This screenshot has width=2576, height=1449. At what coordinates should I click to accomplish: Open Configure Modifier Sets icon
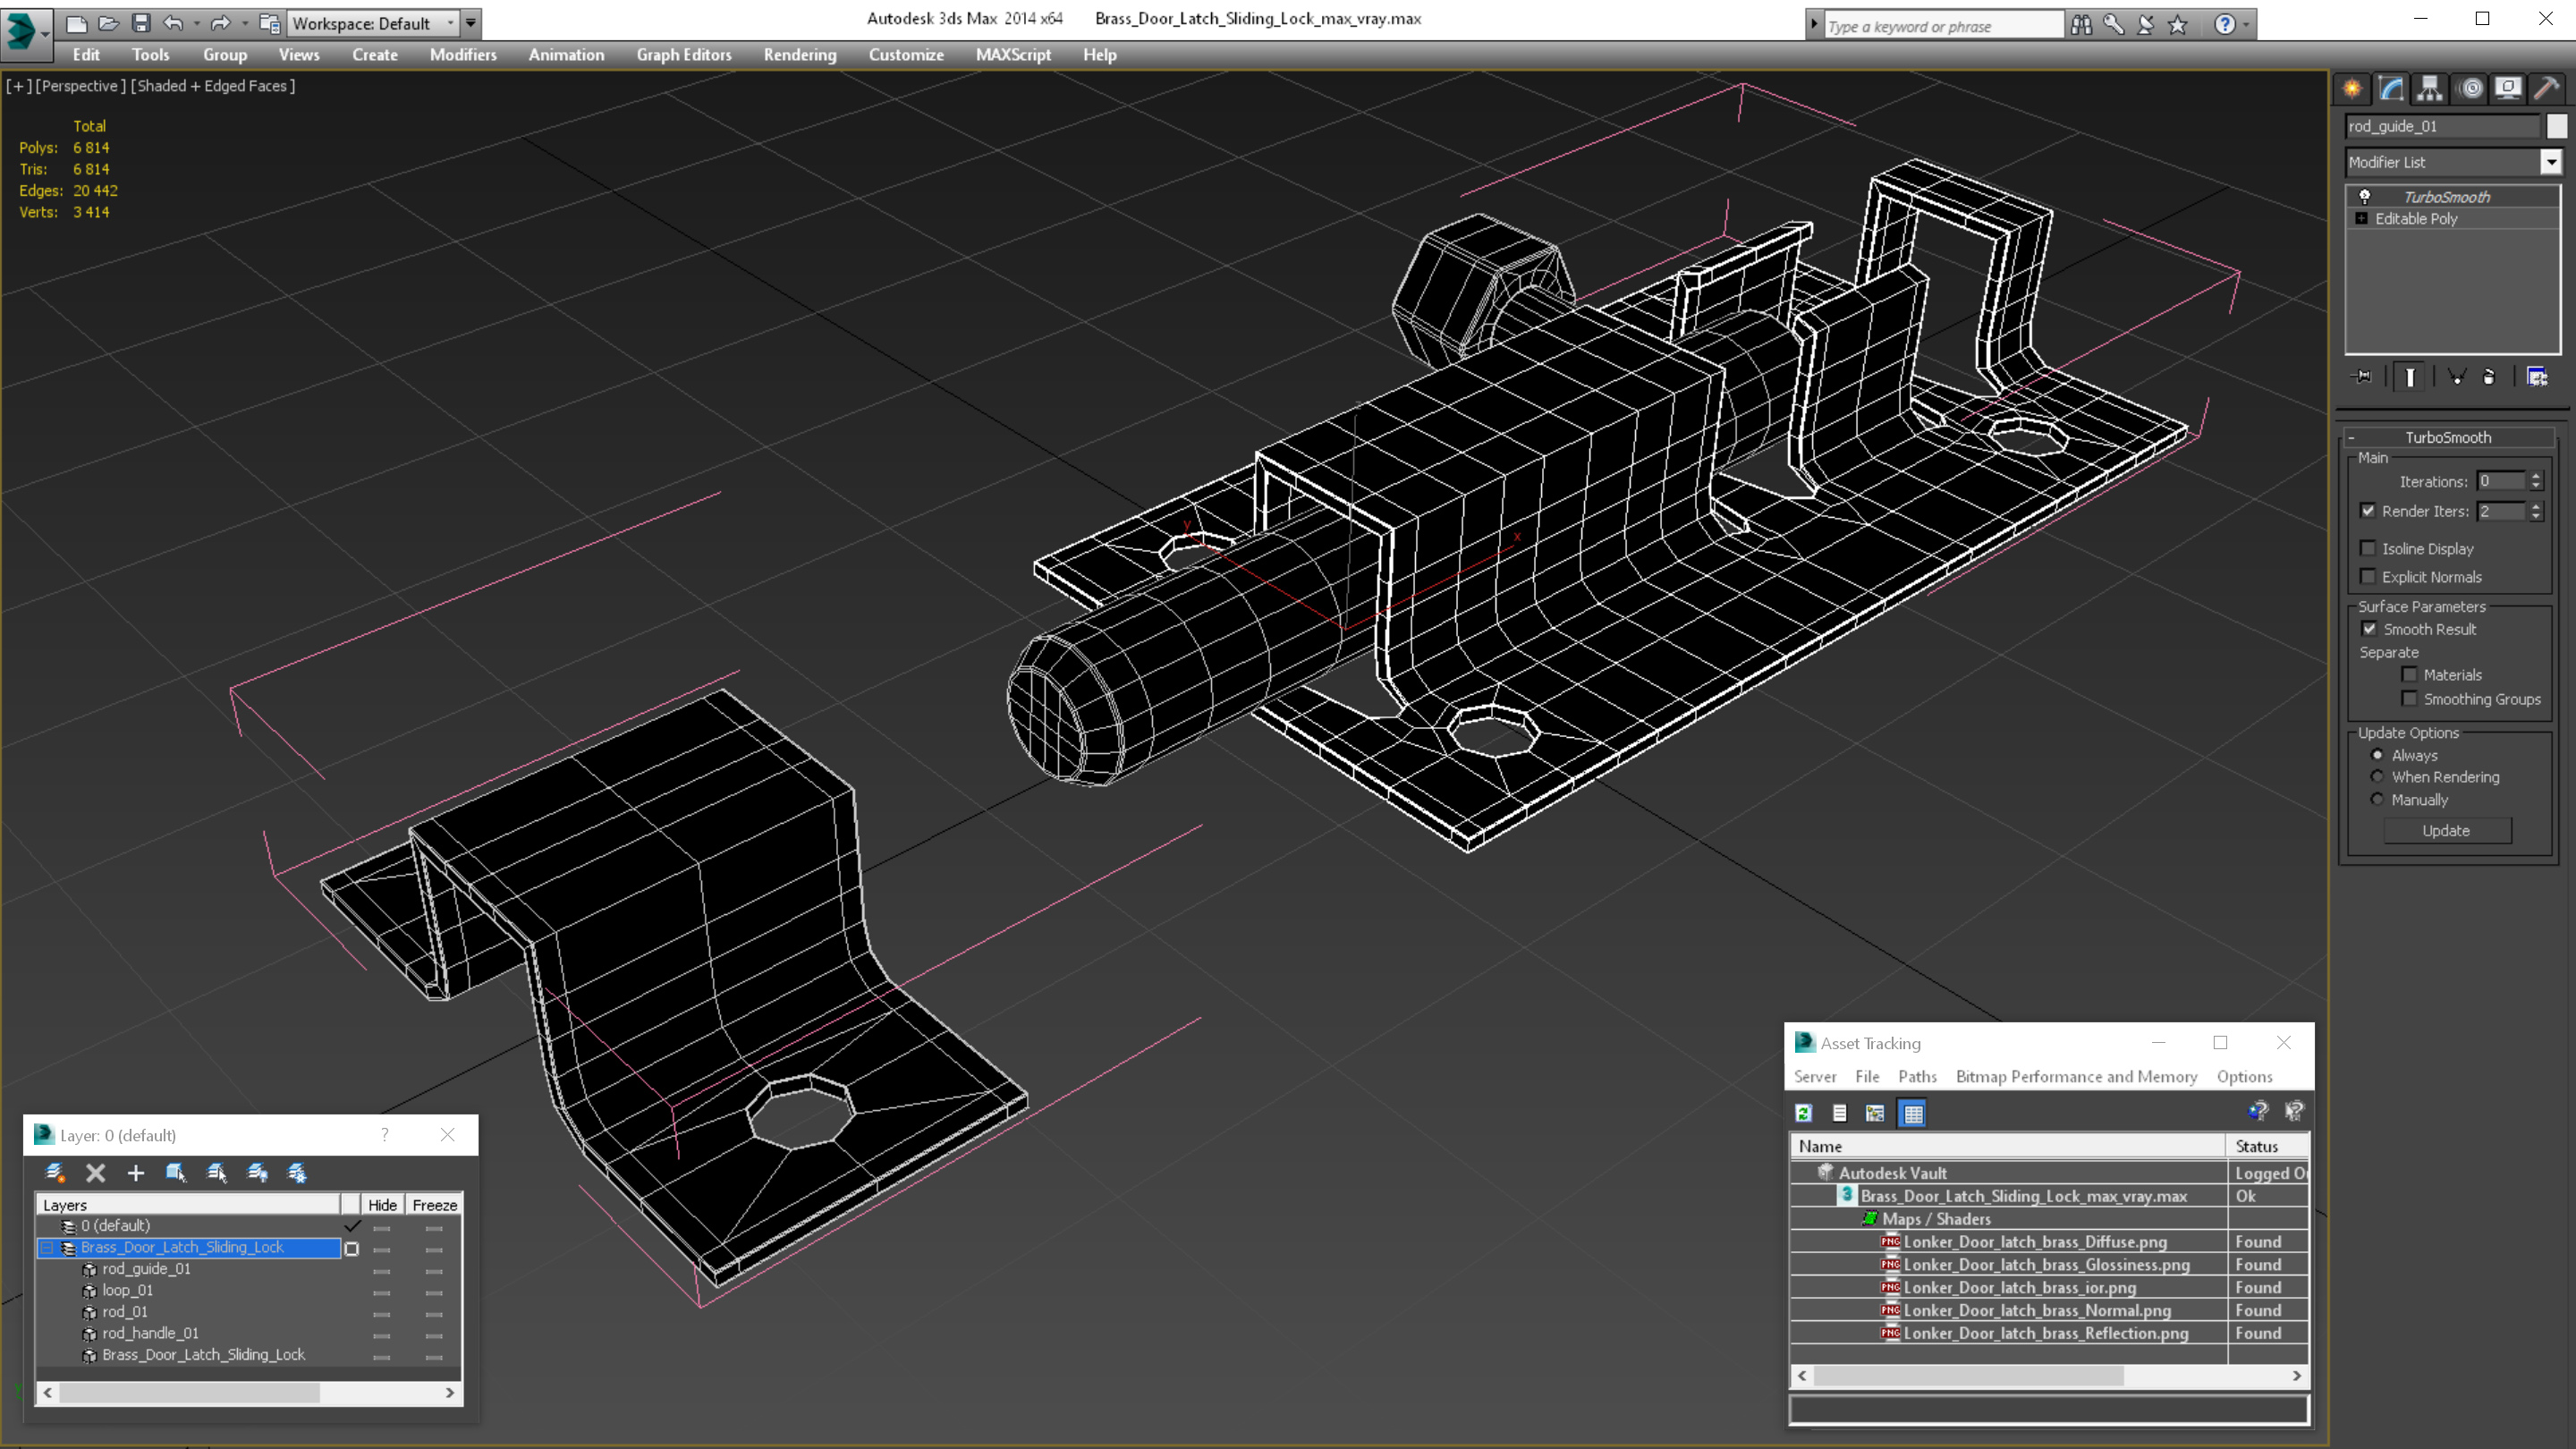(x=2537, y=377)
